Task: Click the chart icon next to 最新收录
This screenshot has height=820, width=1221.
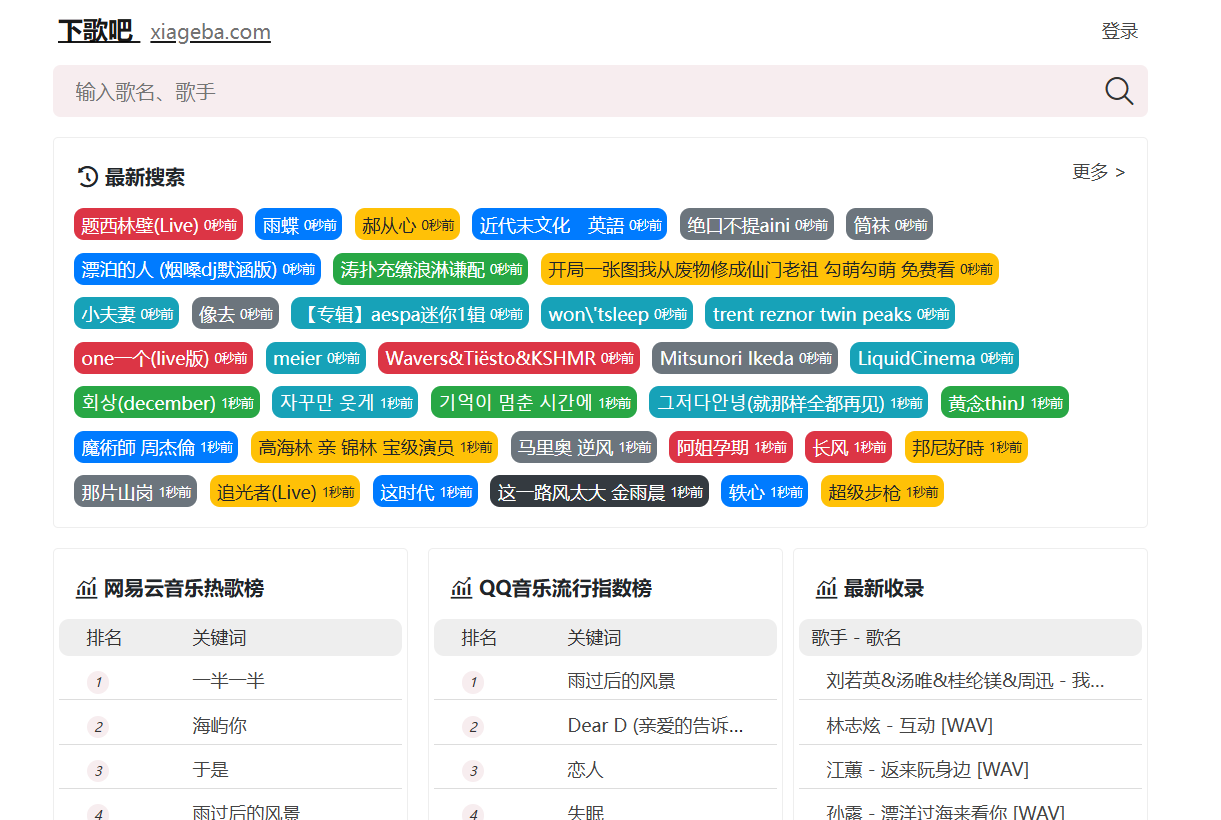Action: (x=826, y=588)
